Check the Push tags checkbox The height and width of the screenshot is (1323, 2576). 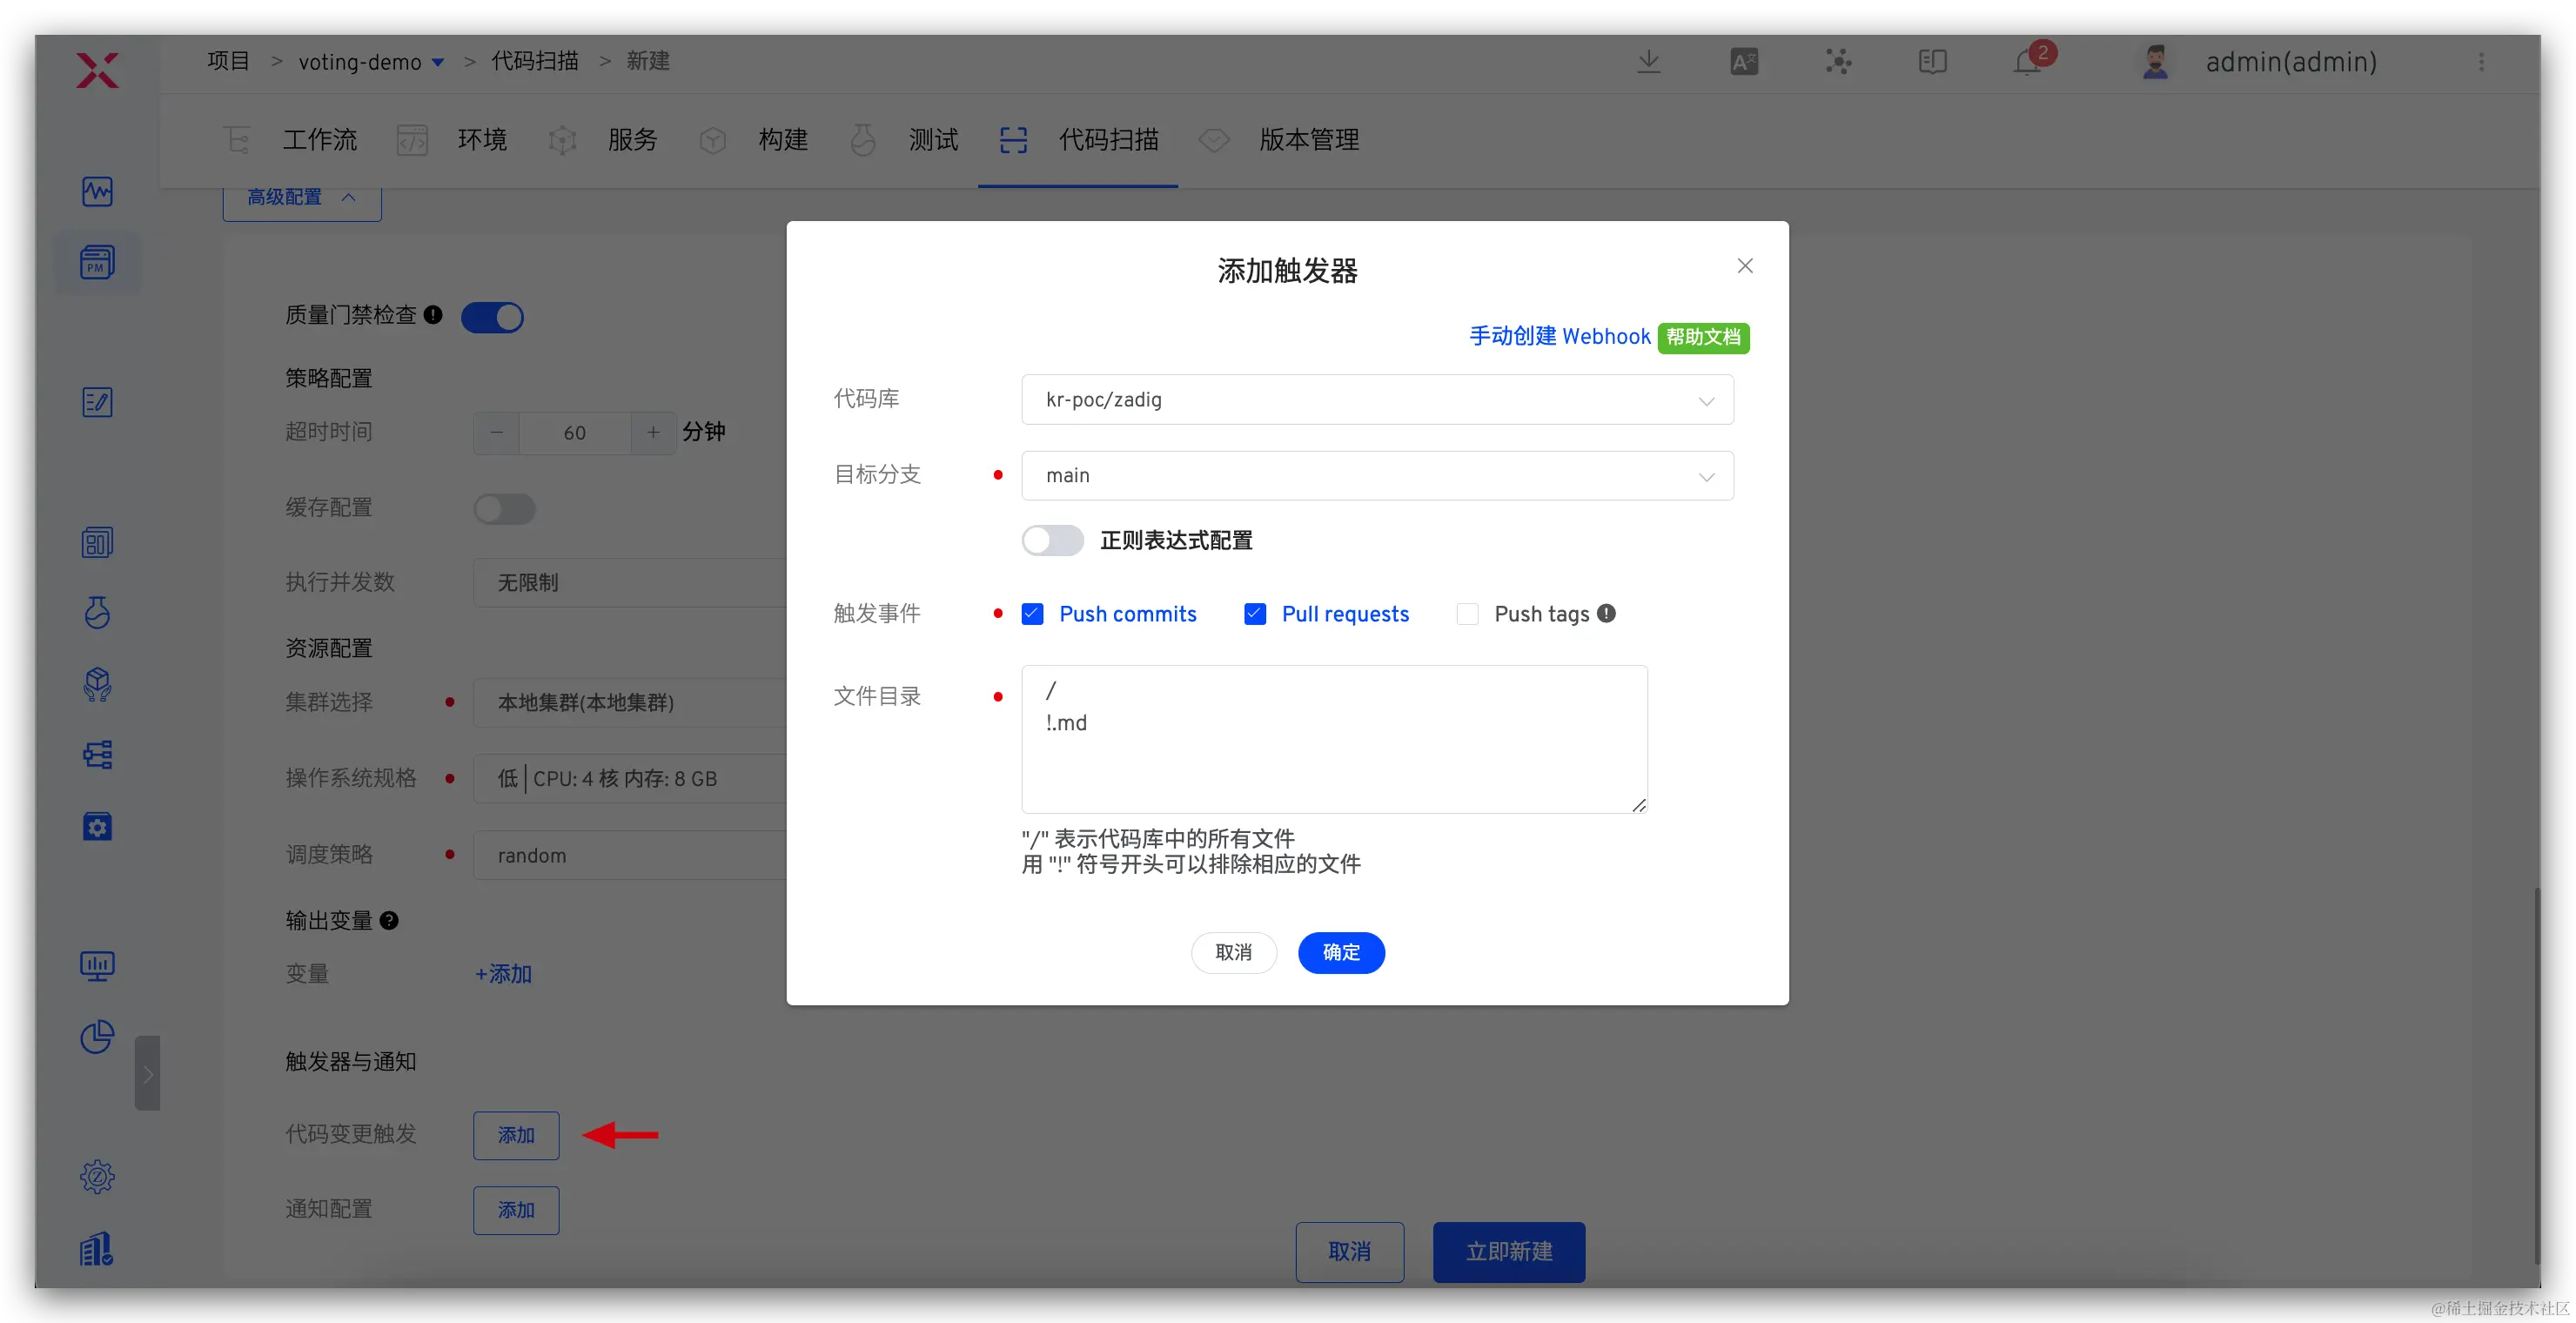pyautogui.click(x=1467, y=614)
